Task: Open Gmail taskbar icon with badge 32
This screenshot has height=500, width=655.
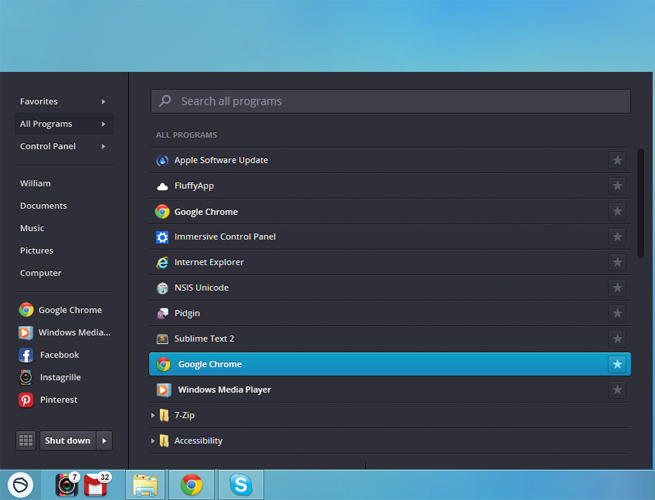Action: click(97, 485)
